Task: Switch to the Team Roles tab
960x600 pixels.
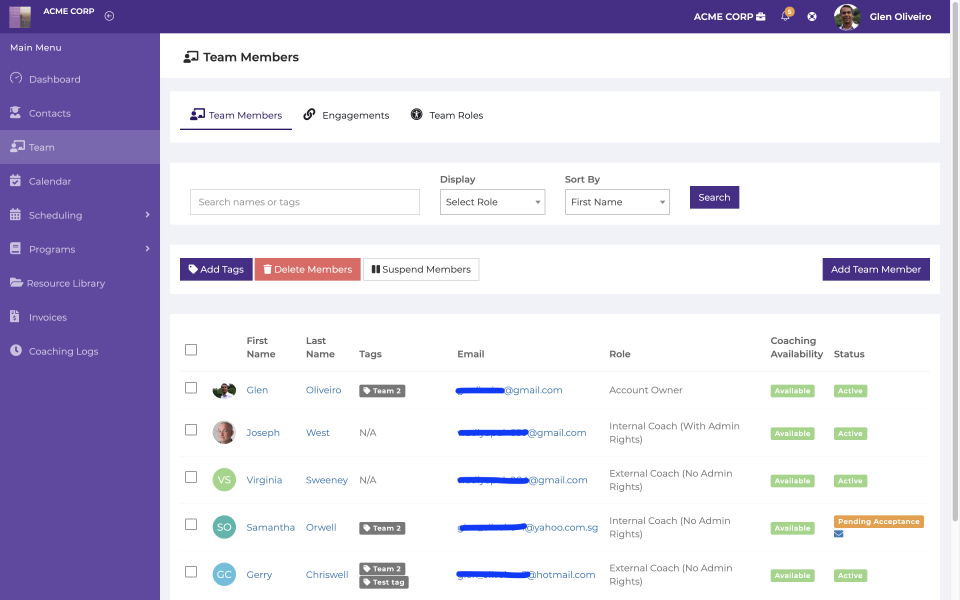Action: coord(446,115)
